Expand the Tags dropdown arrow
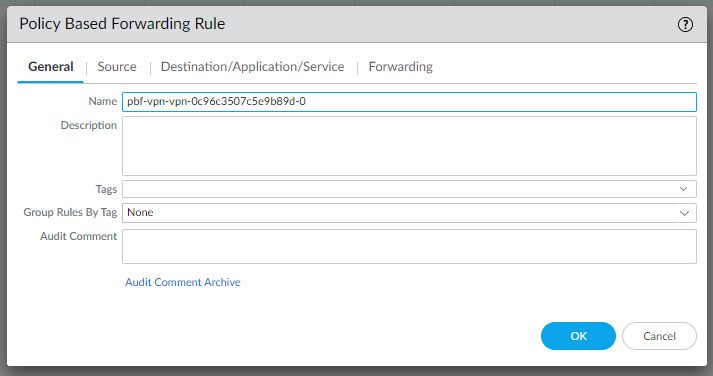 (683, 189)
